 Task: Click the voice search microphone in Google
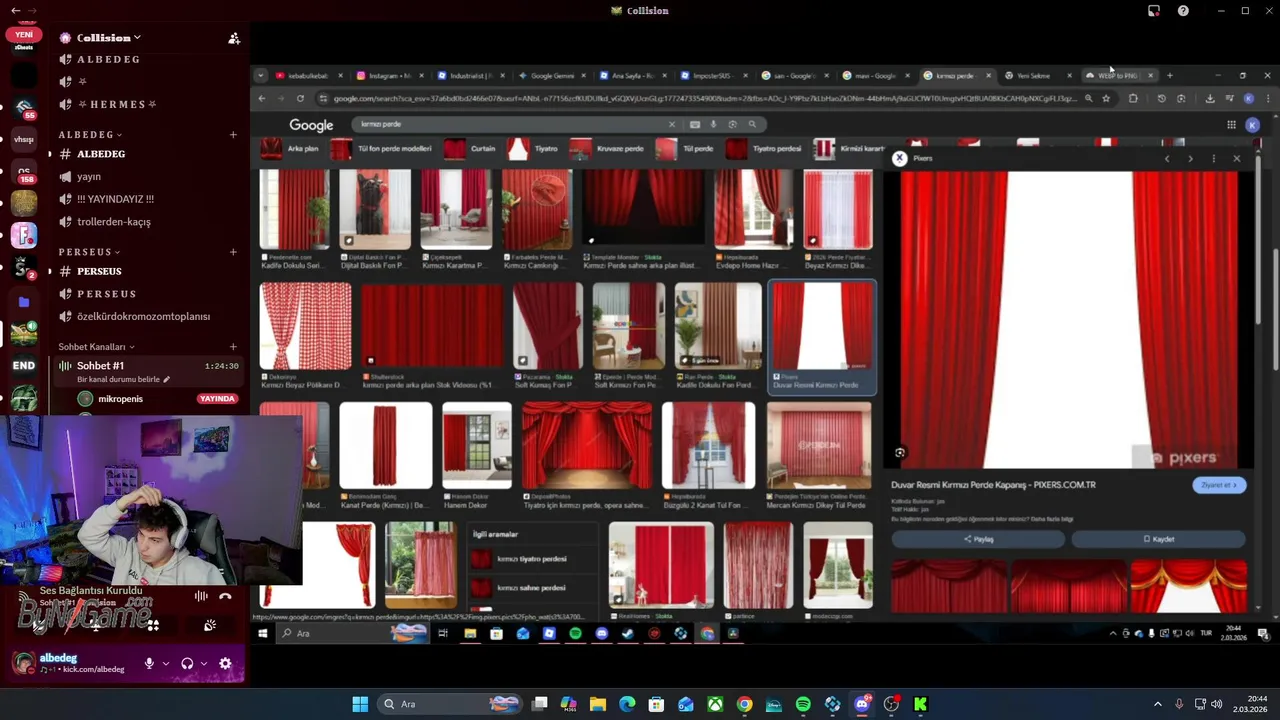point(713,124)
